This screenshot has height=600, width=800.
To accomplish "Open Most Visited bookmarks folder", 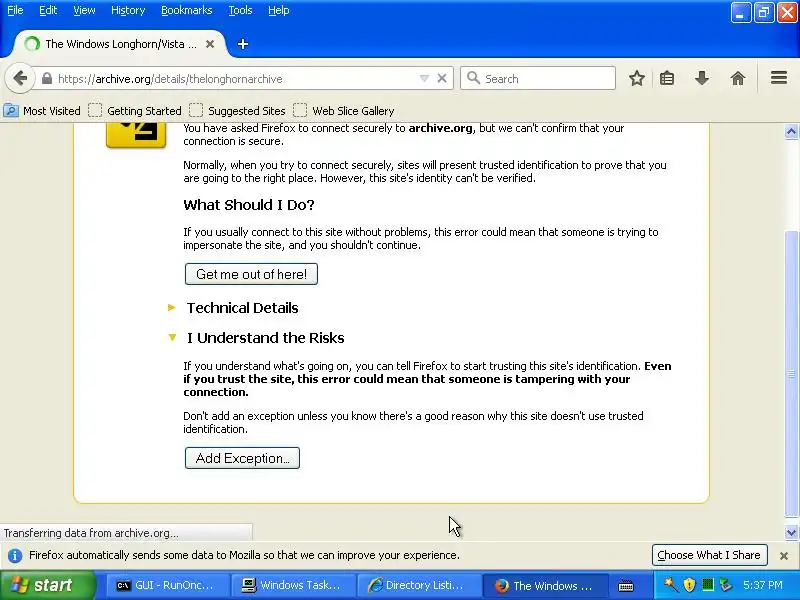I will click(42, 111).
